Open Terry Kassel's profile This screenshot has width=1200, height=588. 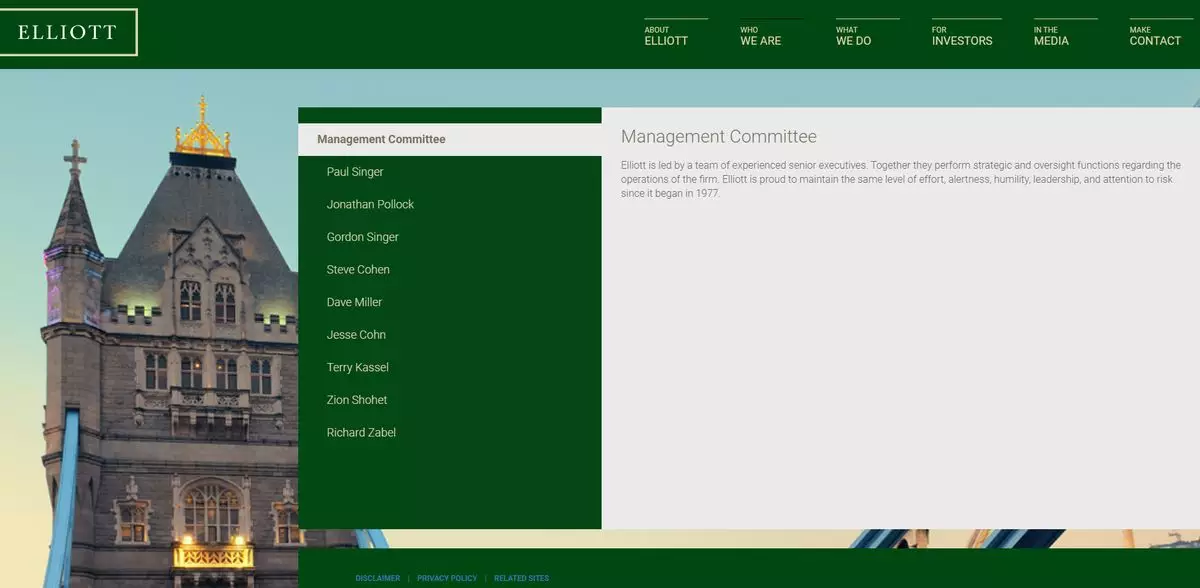[357, 367]
